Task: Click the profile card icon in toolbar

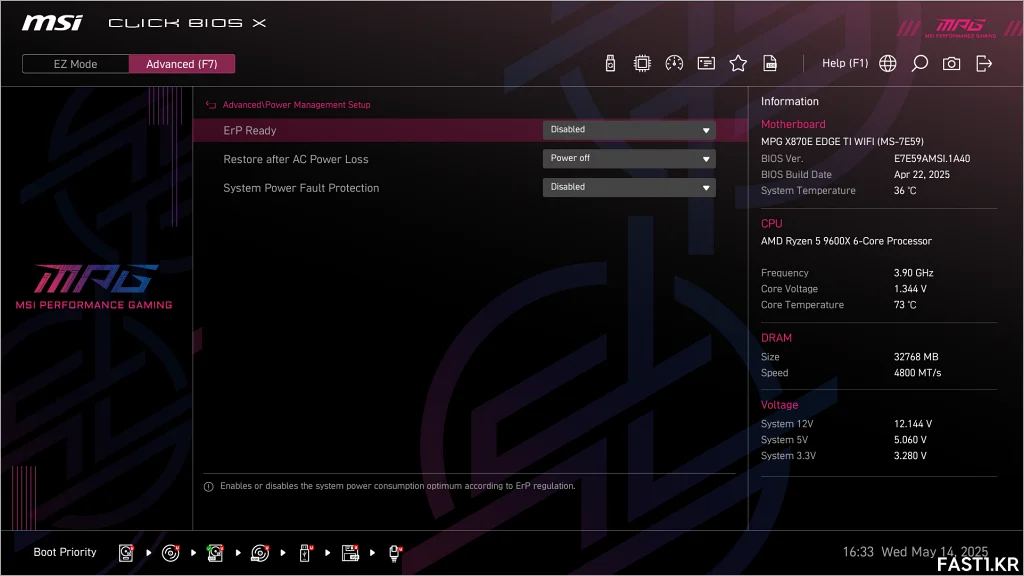Action: click(x=706, y=63)
